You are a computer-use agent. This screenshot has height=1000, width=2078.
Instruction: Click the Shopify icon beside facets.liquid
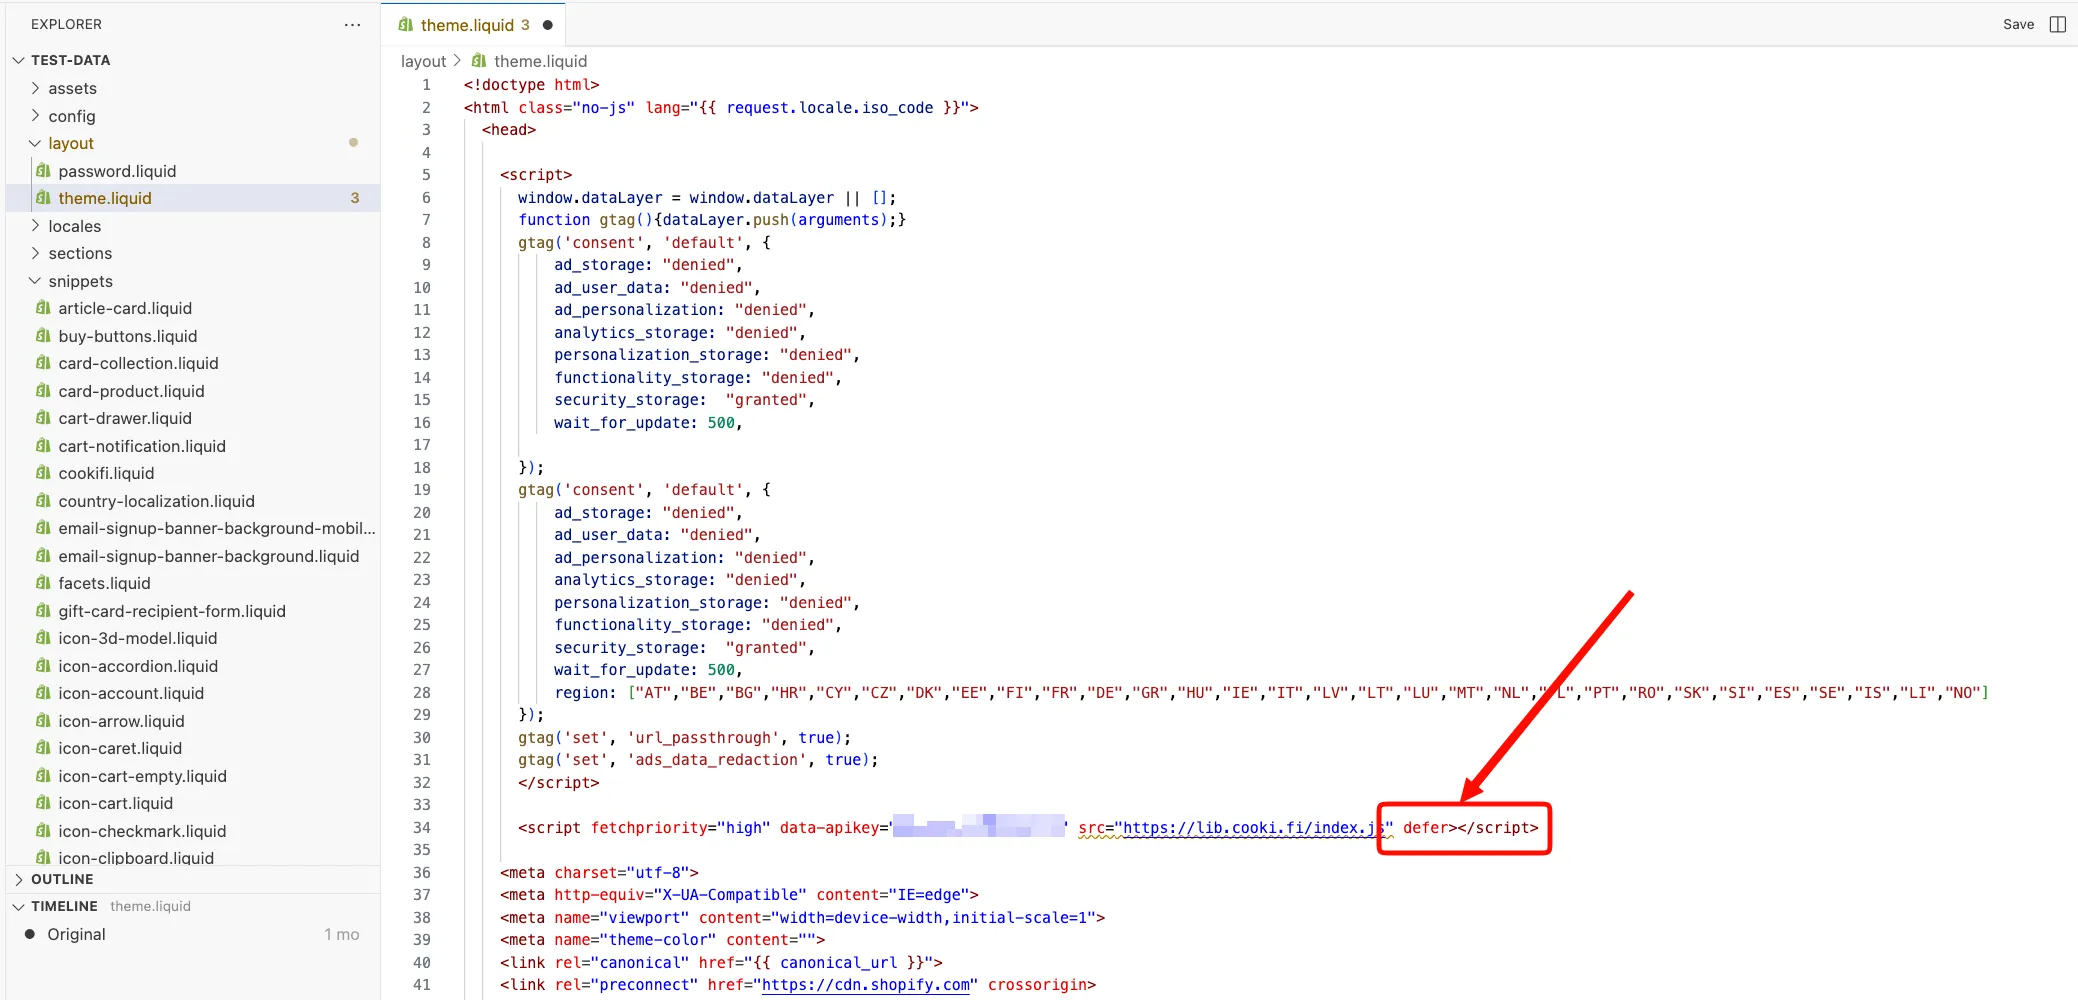(x=43, y=583)
